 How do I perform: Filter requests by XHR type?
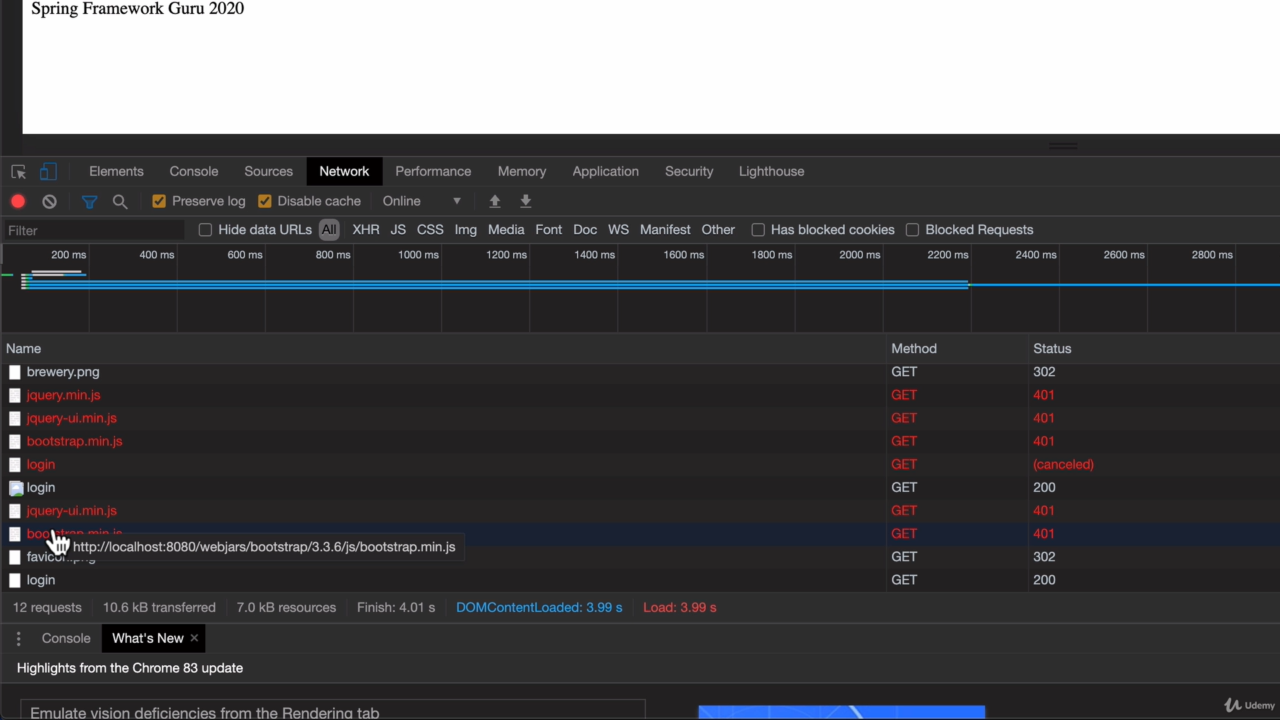click(366, 230)
